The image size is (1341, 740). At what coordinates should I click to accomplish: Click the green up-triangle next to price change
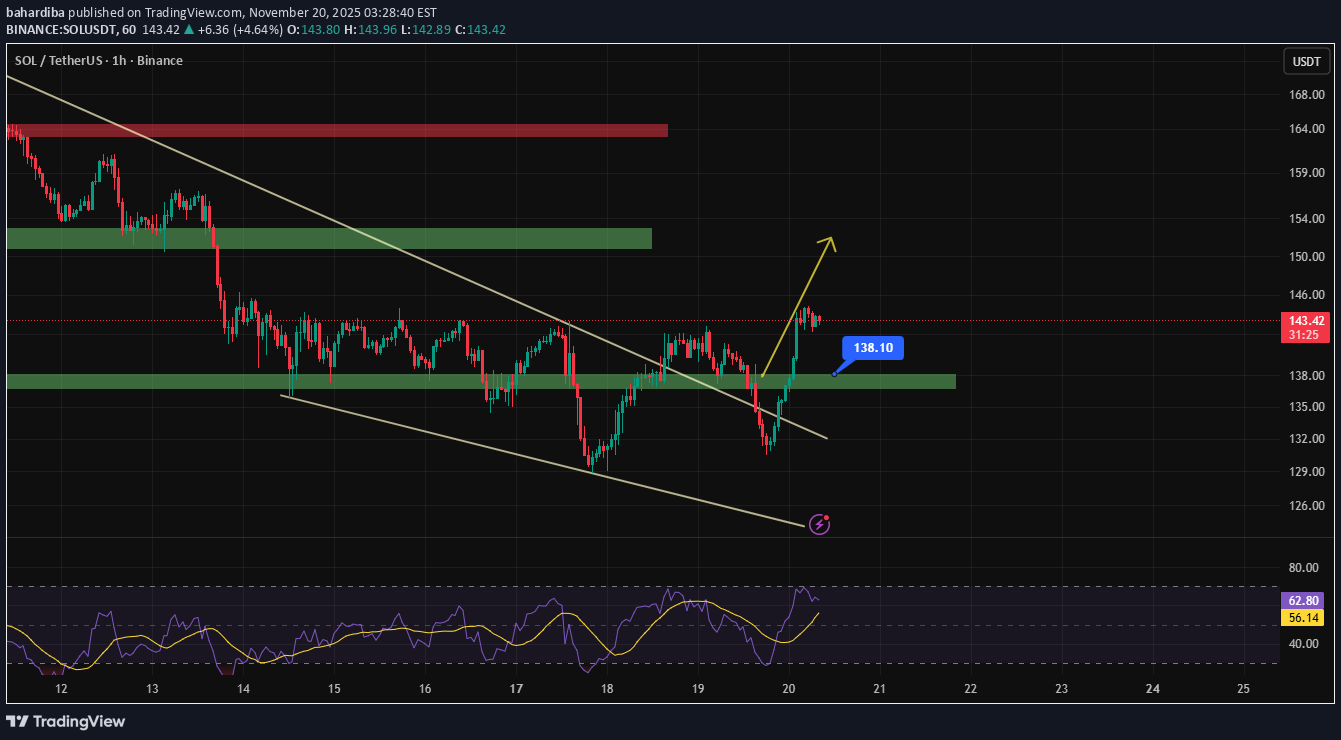tap(188, 29)
